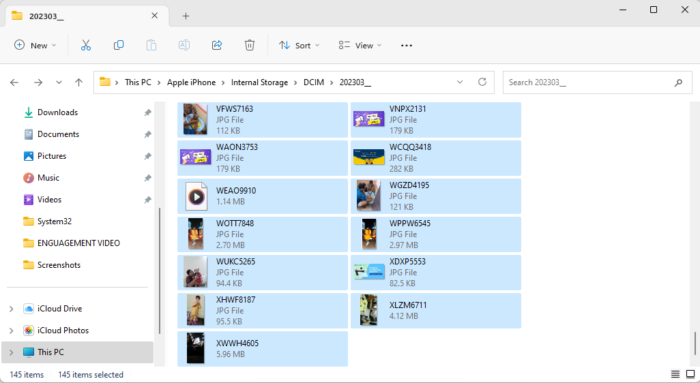Select the WGZD4195 JPG file
700x383 pixels.
coord(436,196)
